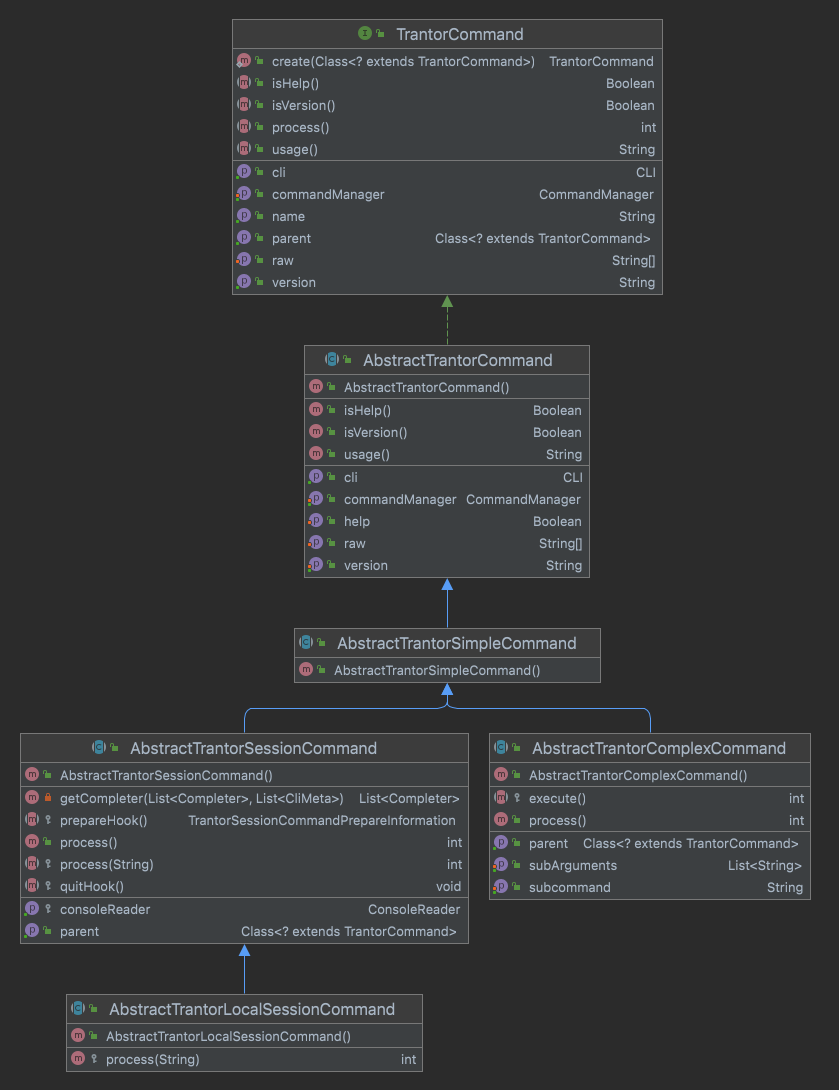Toggle the static indicator on isHelp() in TrantorCommand

(x=242, y=83)
